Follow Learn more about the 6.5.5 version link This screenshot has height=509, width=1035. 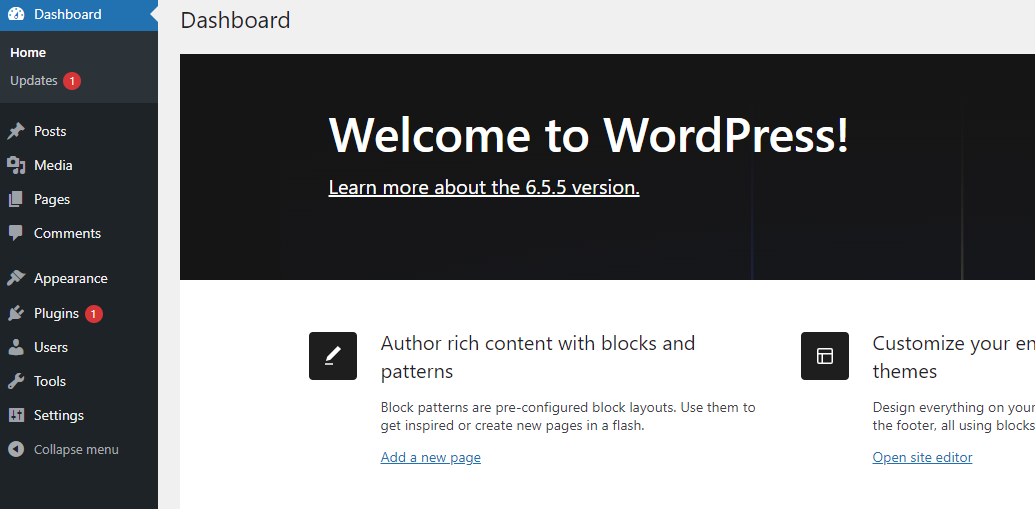484,187
